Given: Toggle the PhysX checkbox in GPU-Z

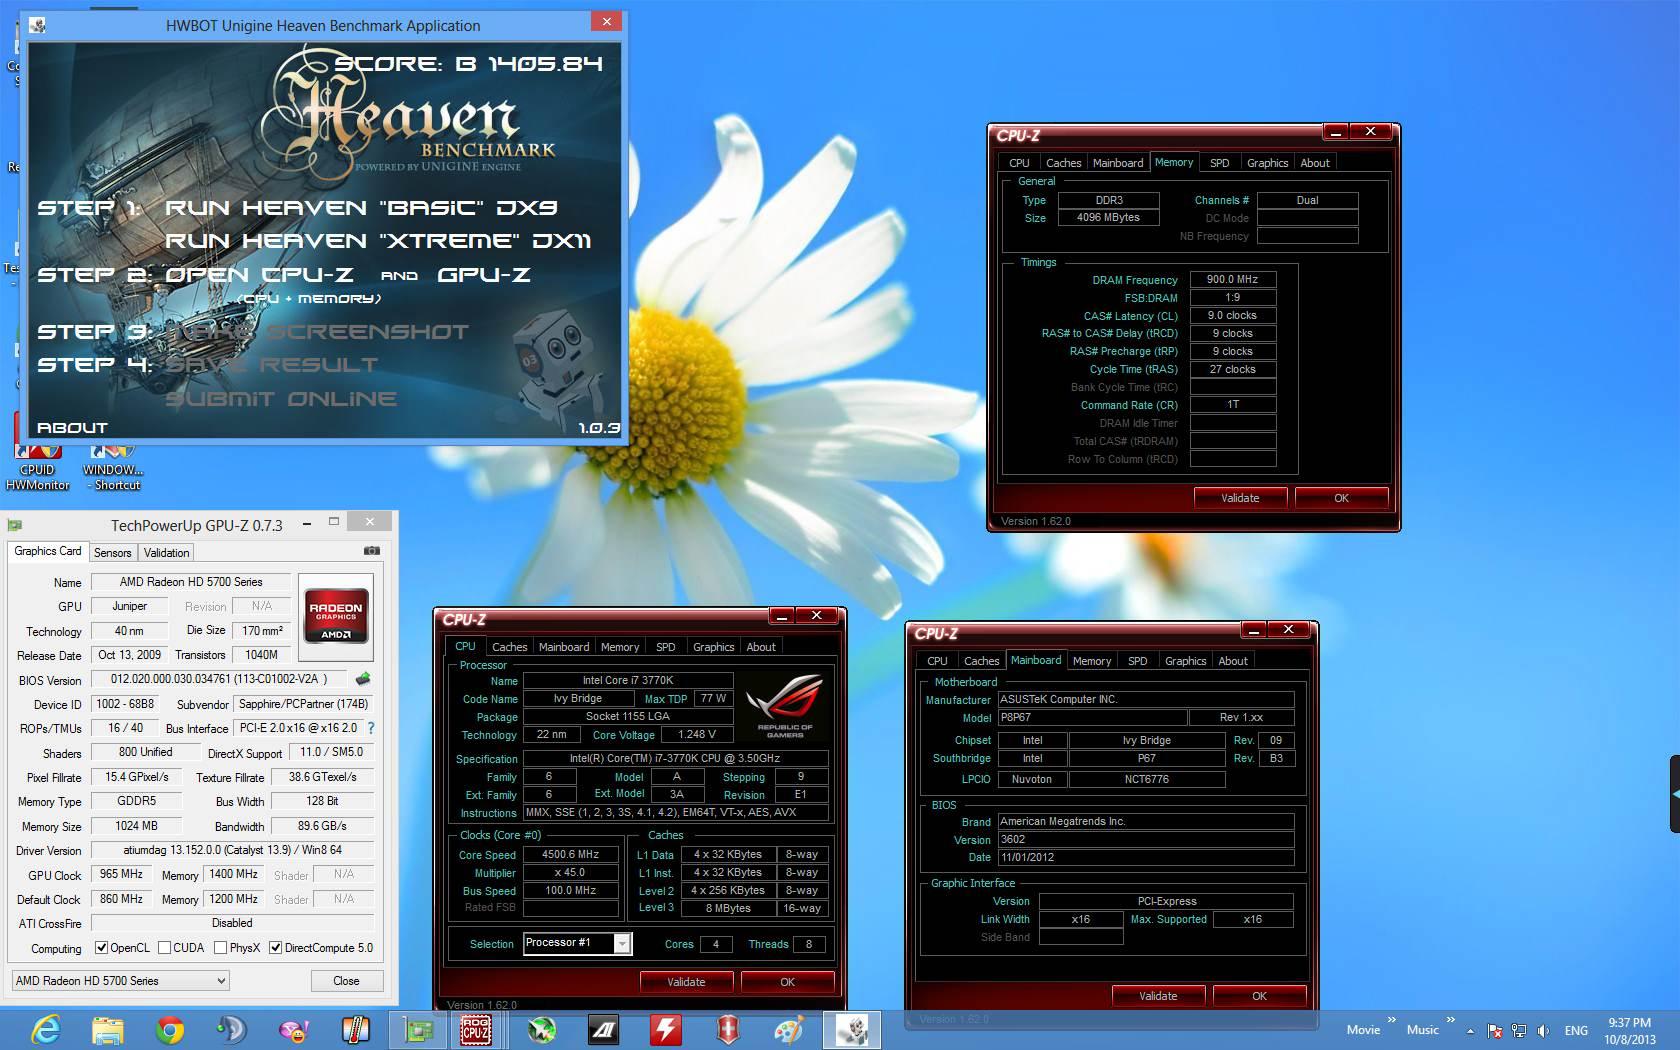Looking at the screenshot, I should [x=220, y=948].
